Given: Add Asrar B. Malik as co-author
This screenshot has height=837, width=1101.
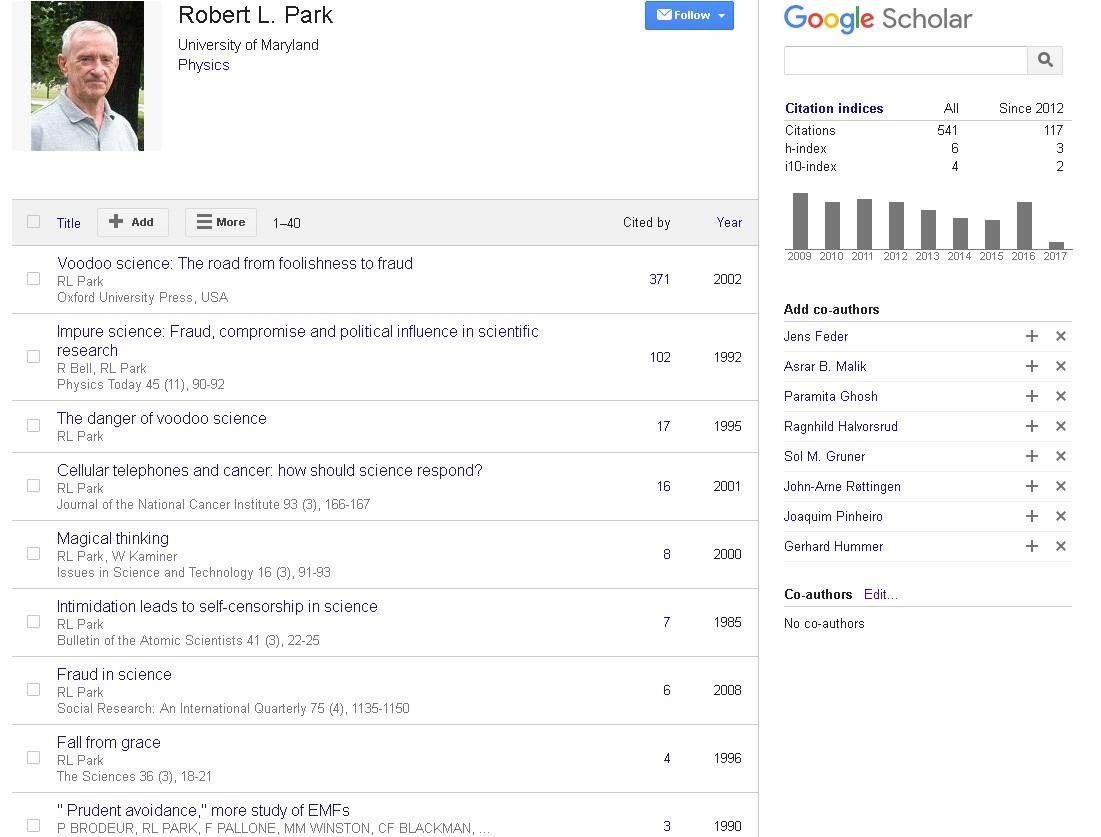Looking at the screenshot, I should point(1031,367).
